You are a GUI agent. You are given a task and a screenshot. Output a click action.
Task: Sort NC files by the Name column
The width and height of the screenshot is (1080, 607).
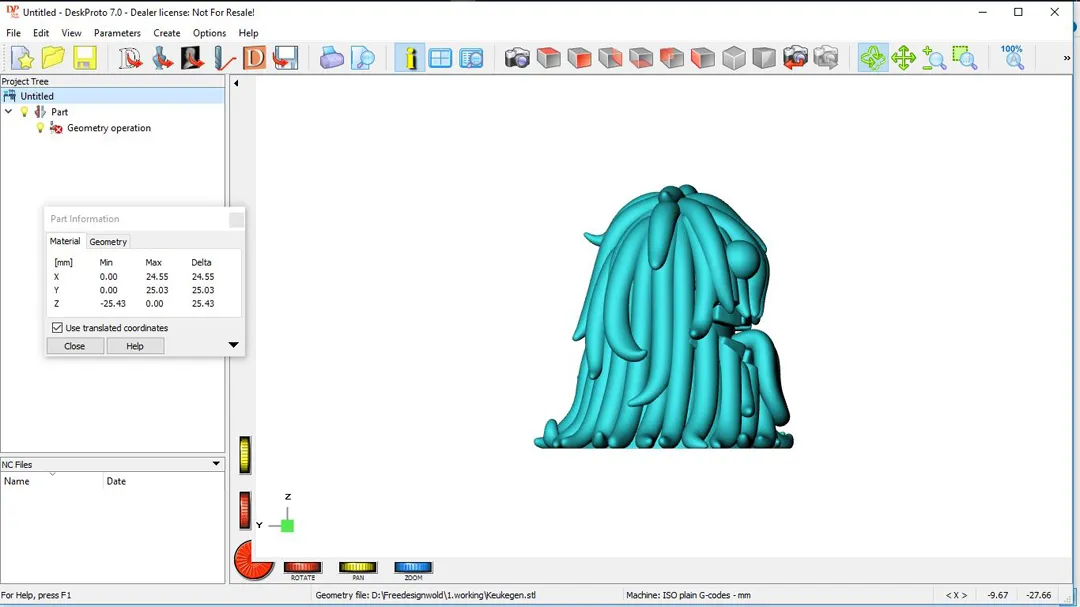click(52, 481)
